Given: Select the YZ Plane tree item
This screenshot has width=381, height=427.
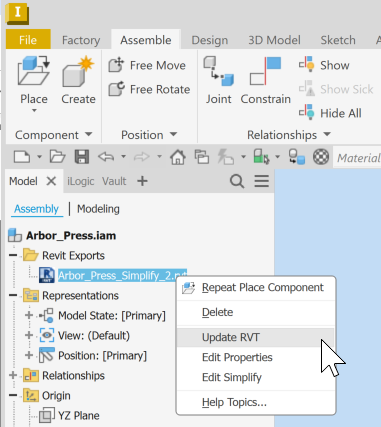Looking at the screenshot, I should click(79, 416).
